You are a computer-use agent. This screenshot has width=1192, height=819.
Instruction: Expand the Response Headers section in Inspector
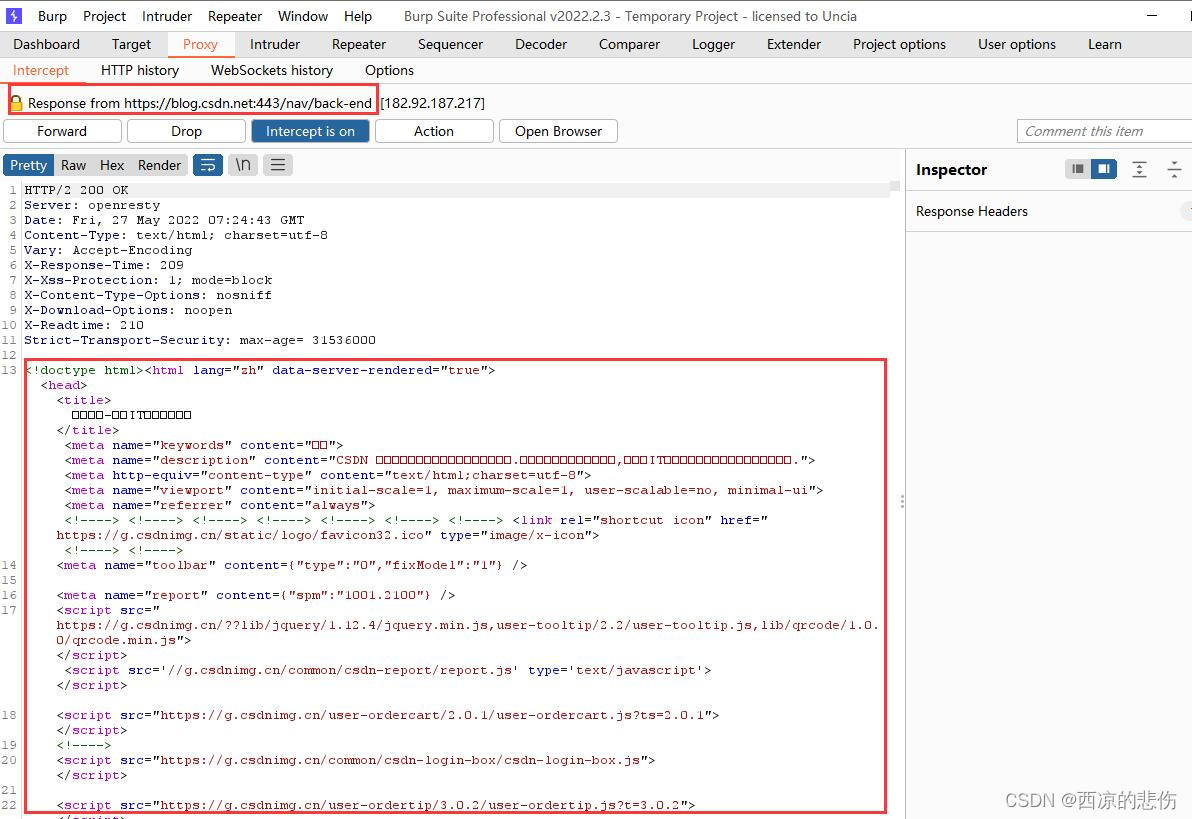(1048, 211)
